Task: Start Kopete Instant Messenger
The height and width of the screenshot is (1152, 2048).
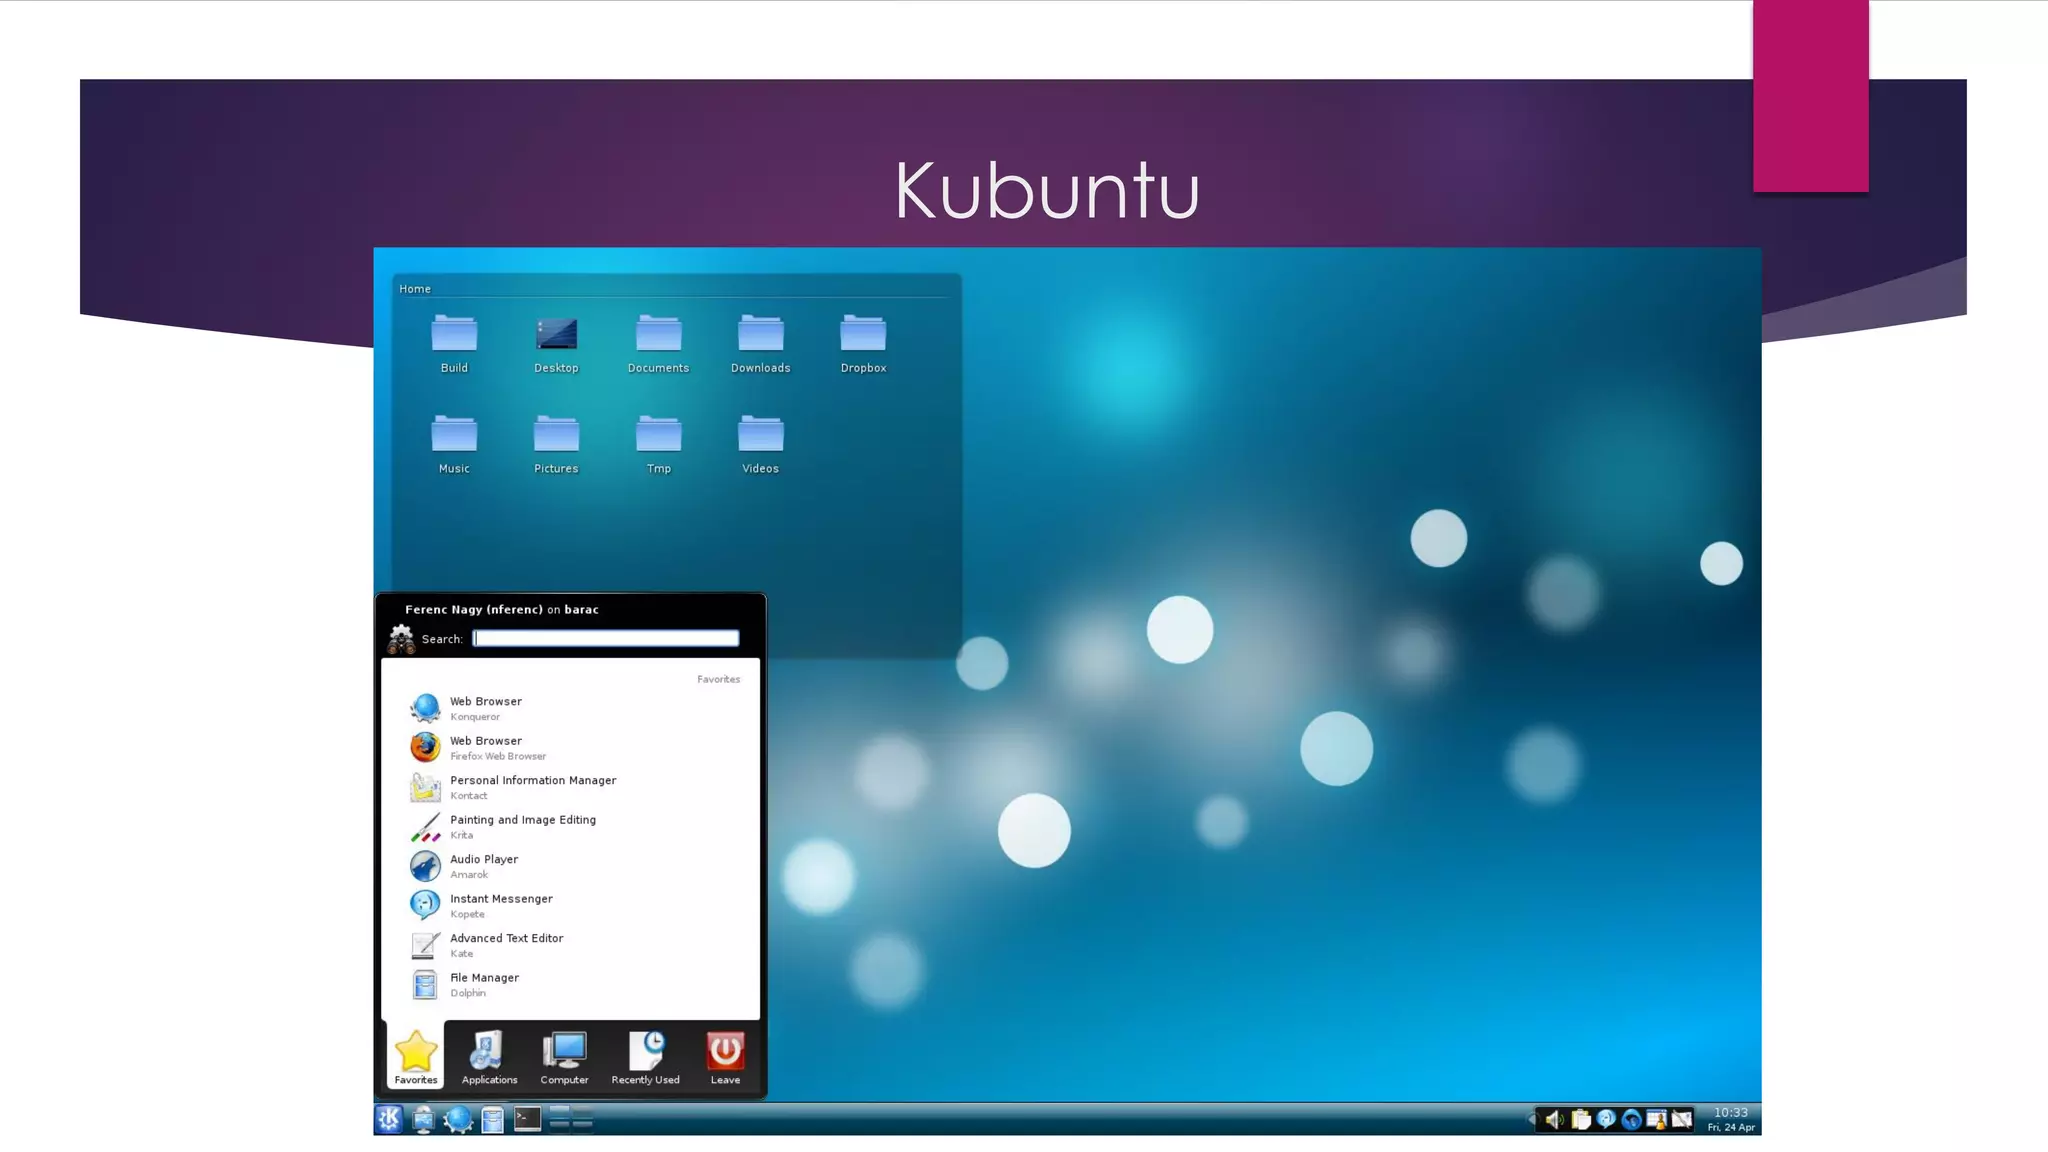Action: [570, 905]
